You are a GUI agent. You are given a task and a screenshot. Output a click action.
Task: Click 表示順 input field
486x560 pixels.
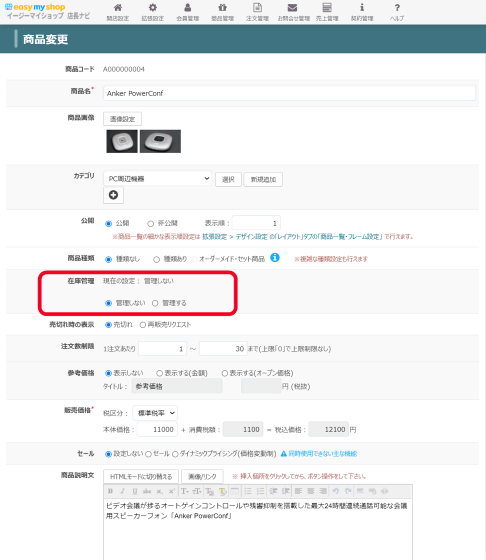point(256,223)
